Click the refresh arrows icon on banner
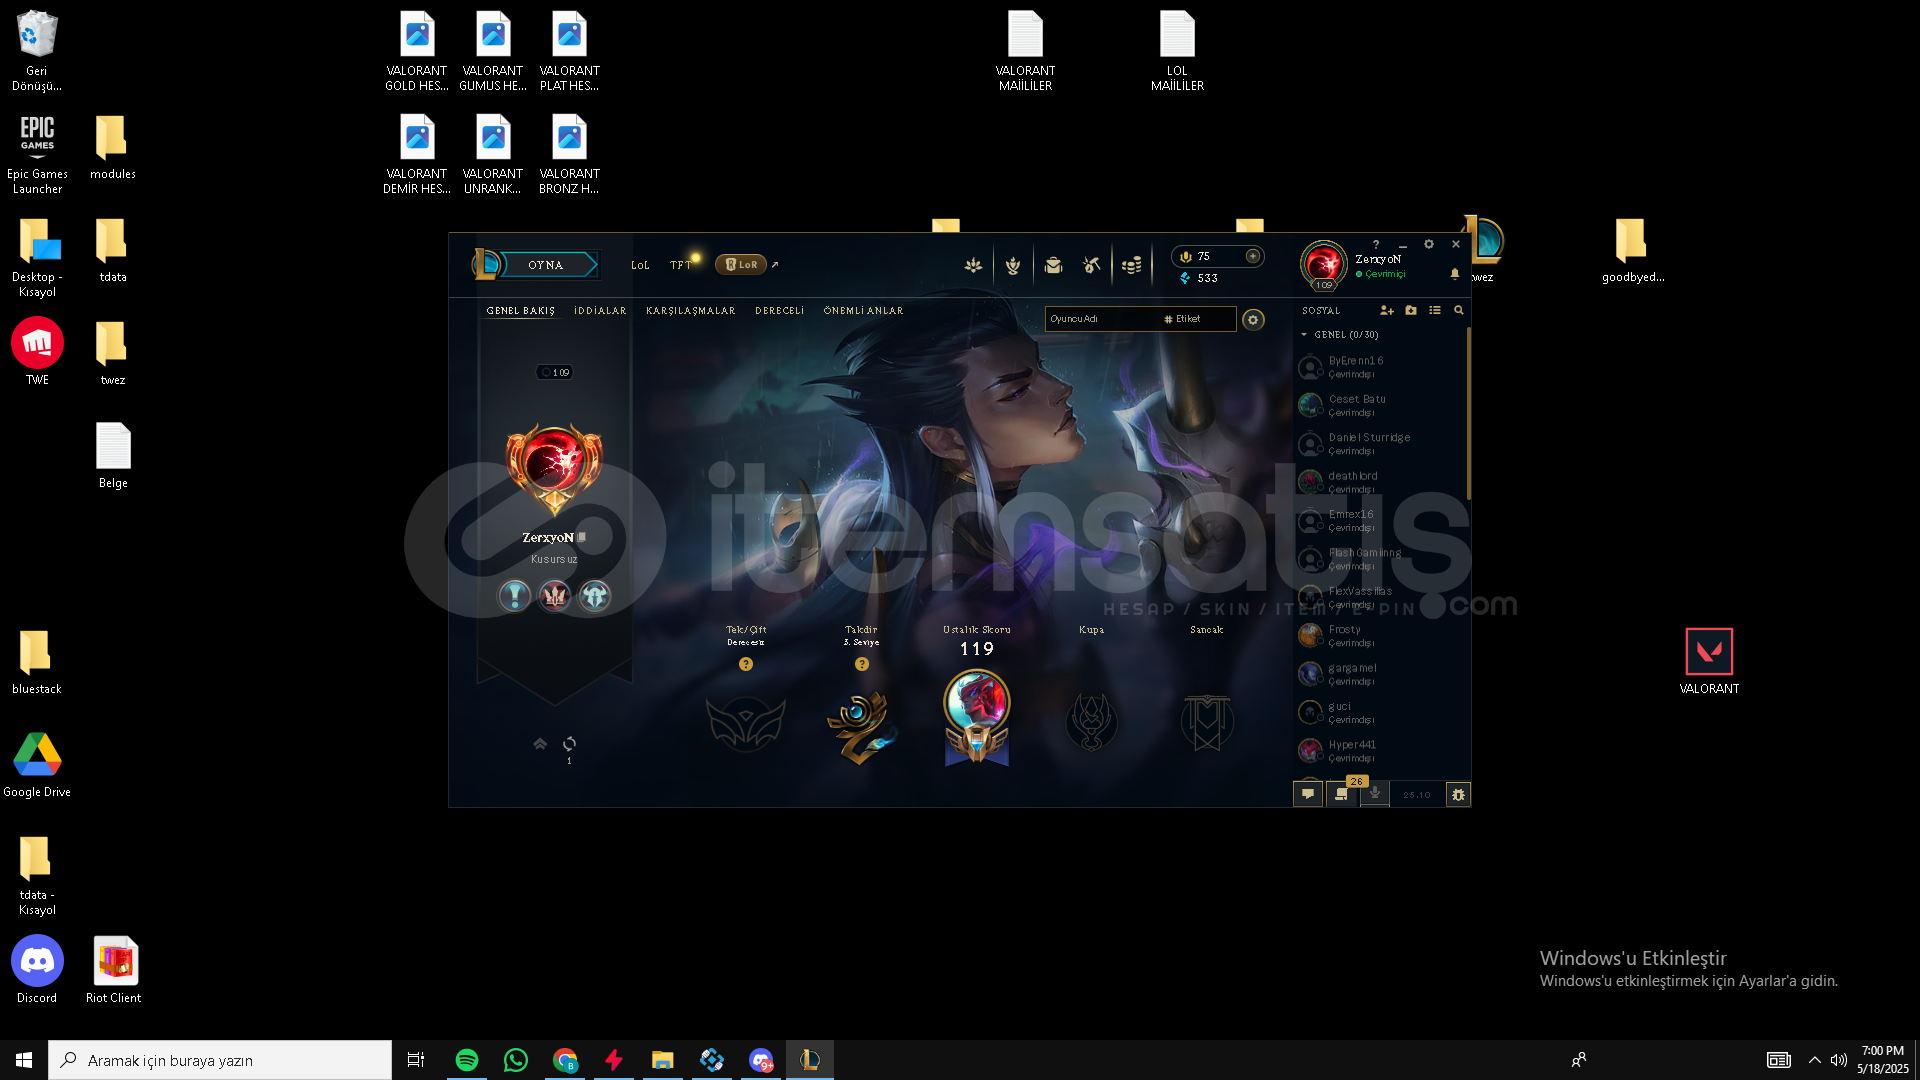The width and height of the screenshot is (1920, 1080). point(569,744)
